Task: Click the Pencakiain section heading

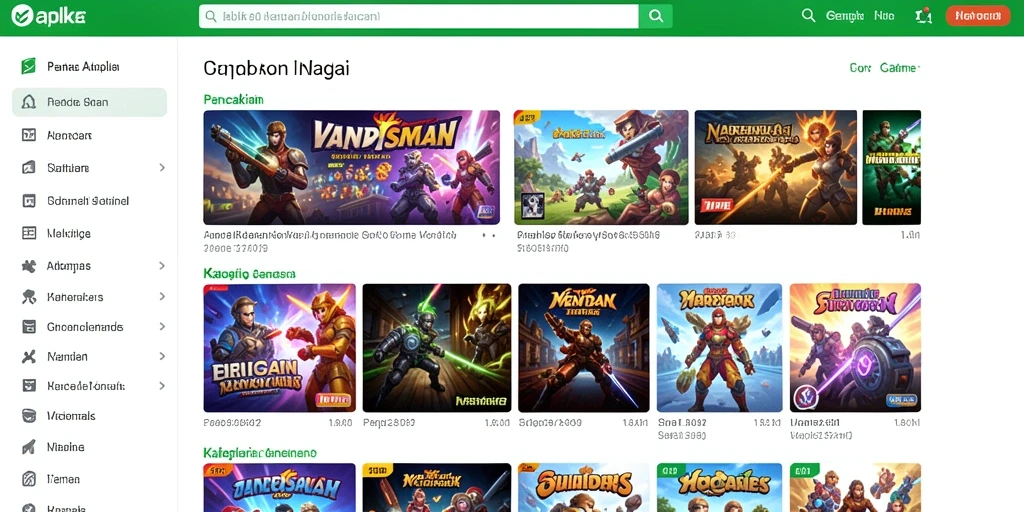Action: point(233,99)
